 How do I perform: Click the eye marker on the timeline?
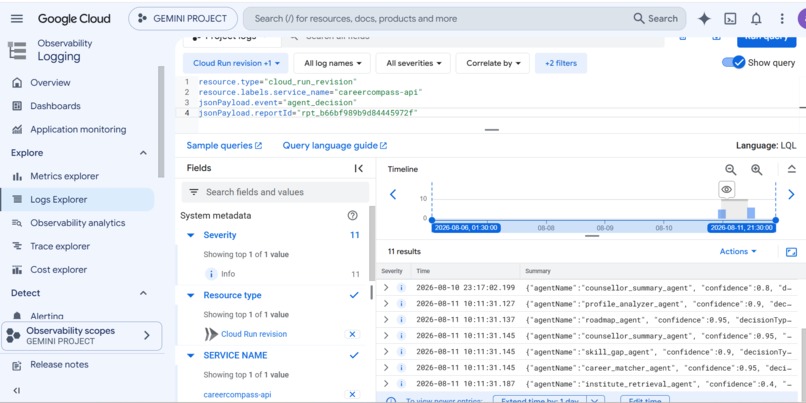[726, 190]
